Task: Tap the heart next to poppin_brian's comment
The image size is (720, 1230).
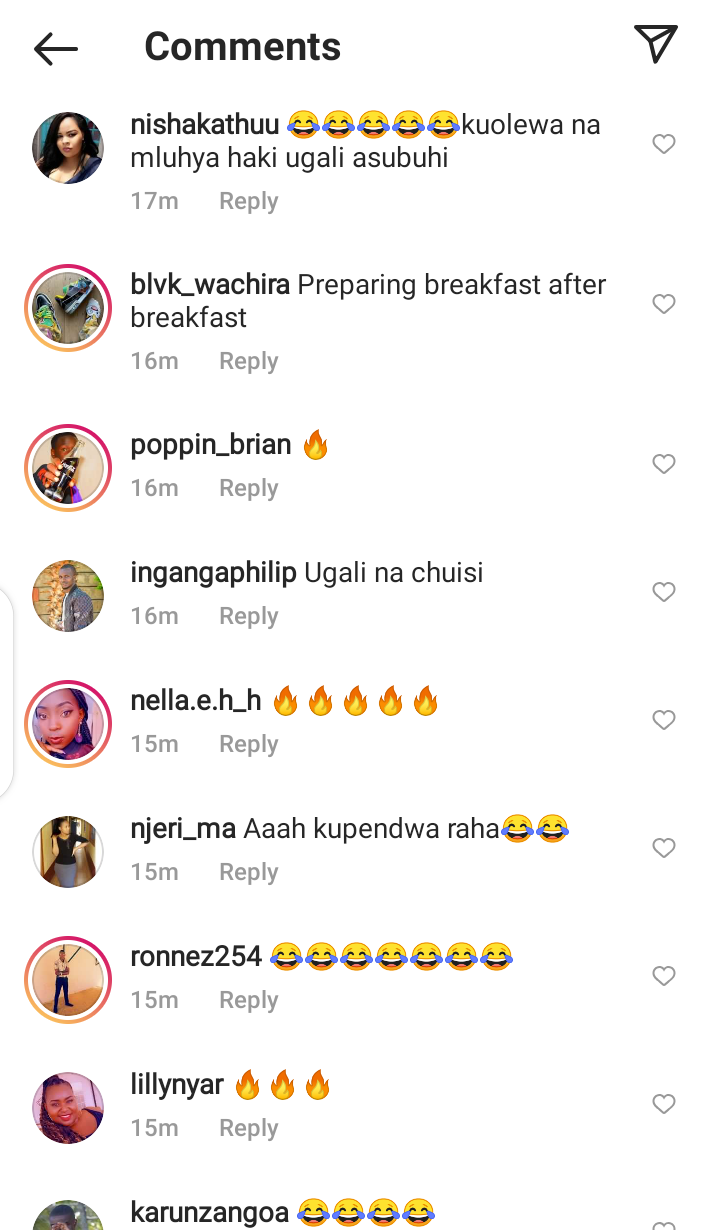Action: [664, 464]
